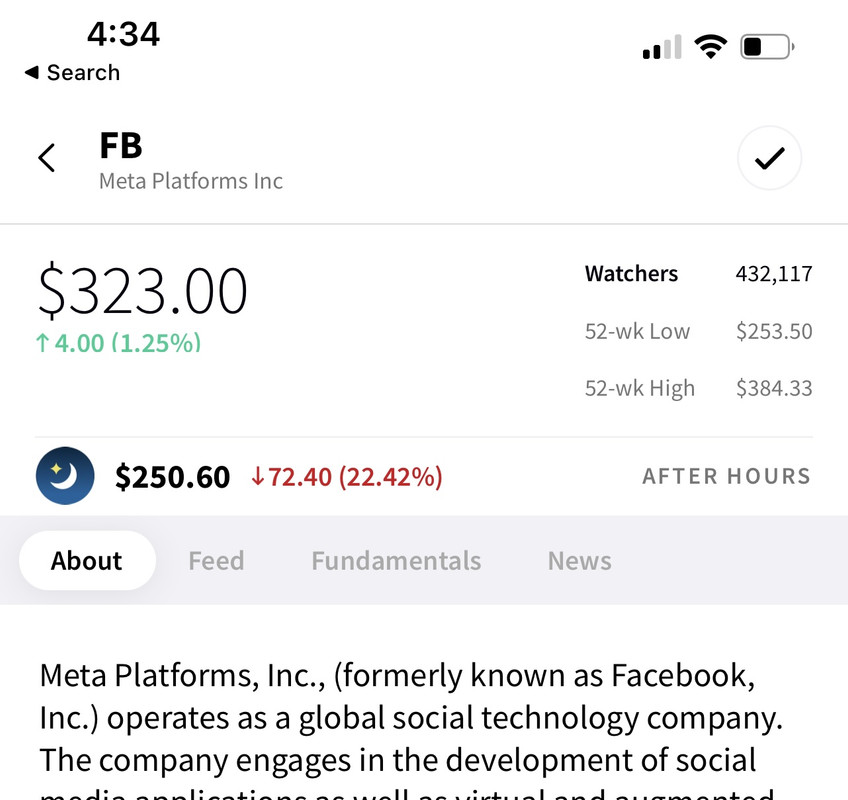Viewport: 848px width, 800px height.
Task: Tap the battery indicator icon
Action: pyautogui.click(x=766, y=47)
